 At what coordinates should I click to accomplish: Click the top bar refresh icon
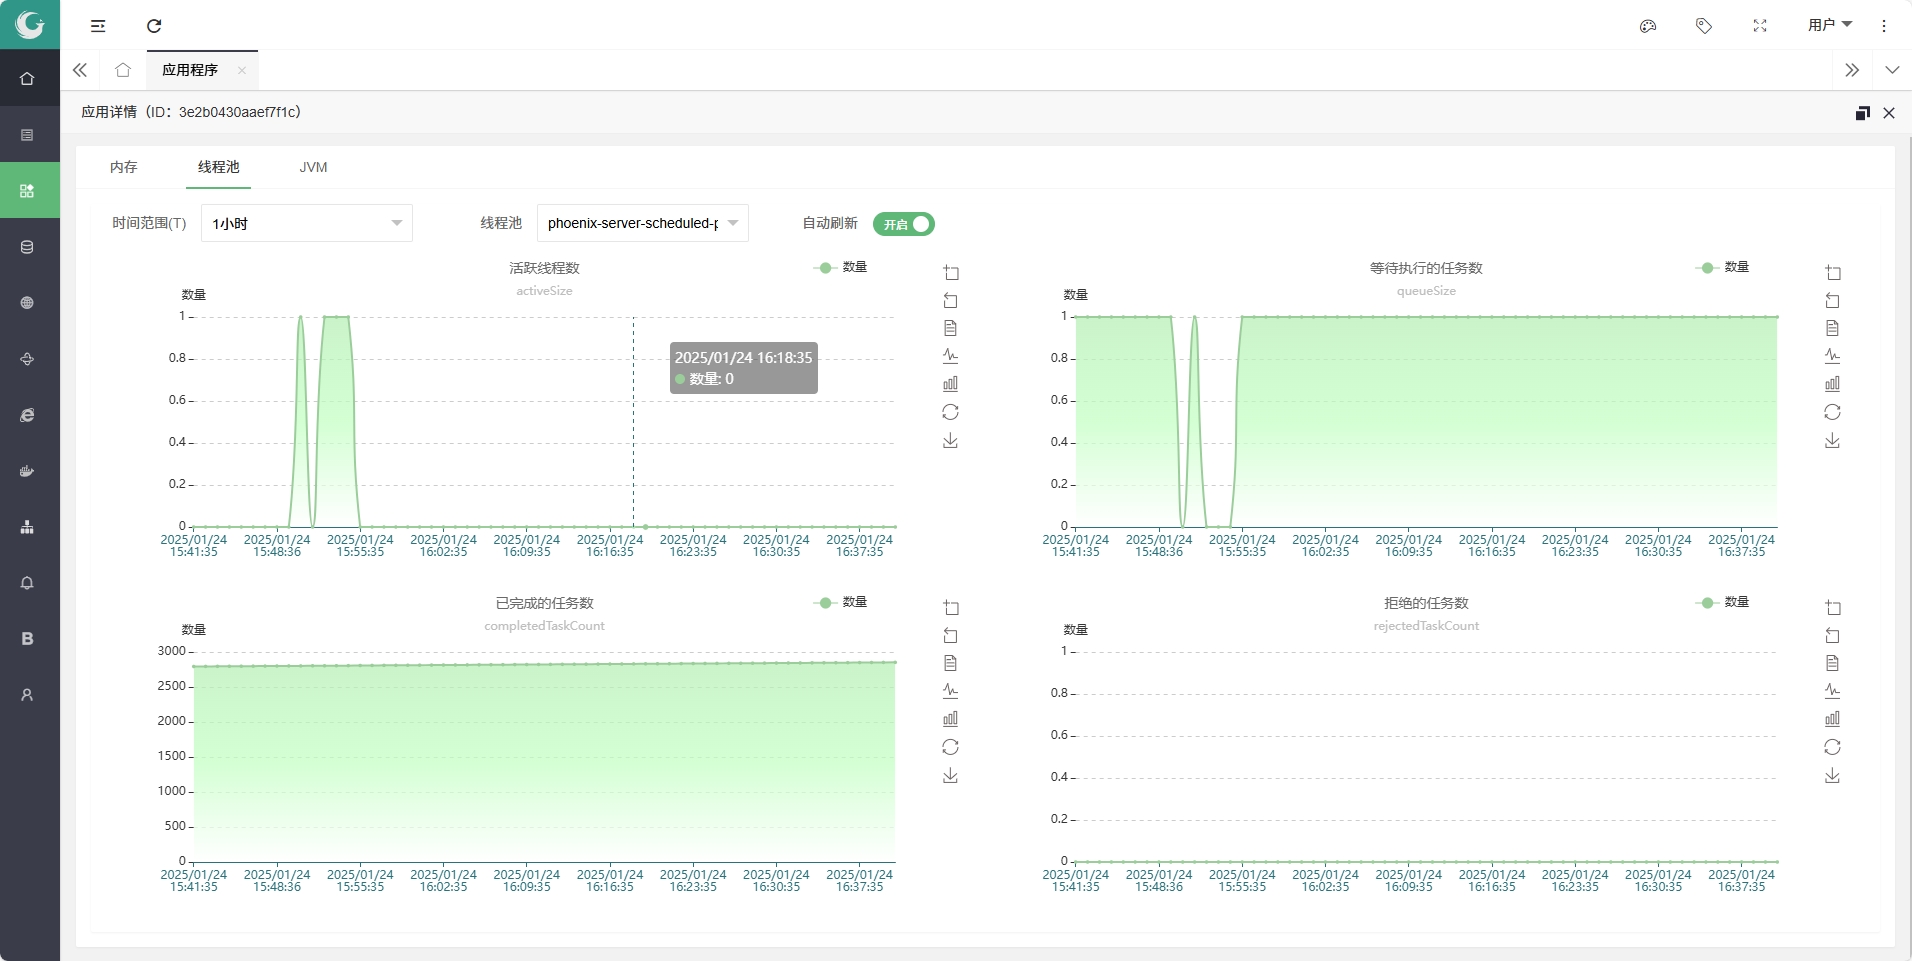point(154,26)
